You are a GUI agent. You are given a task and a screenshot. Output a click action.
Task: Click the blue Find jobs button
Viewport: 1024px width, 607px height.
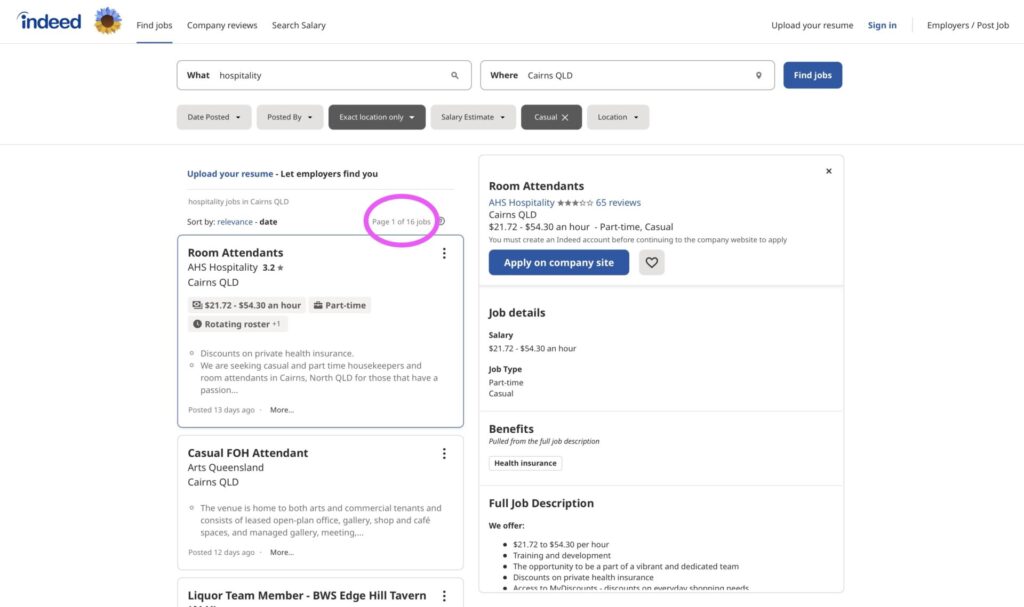click(812, 75)
